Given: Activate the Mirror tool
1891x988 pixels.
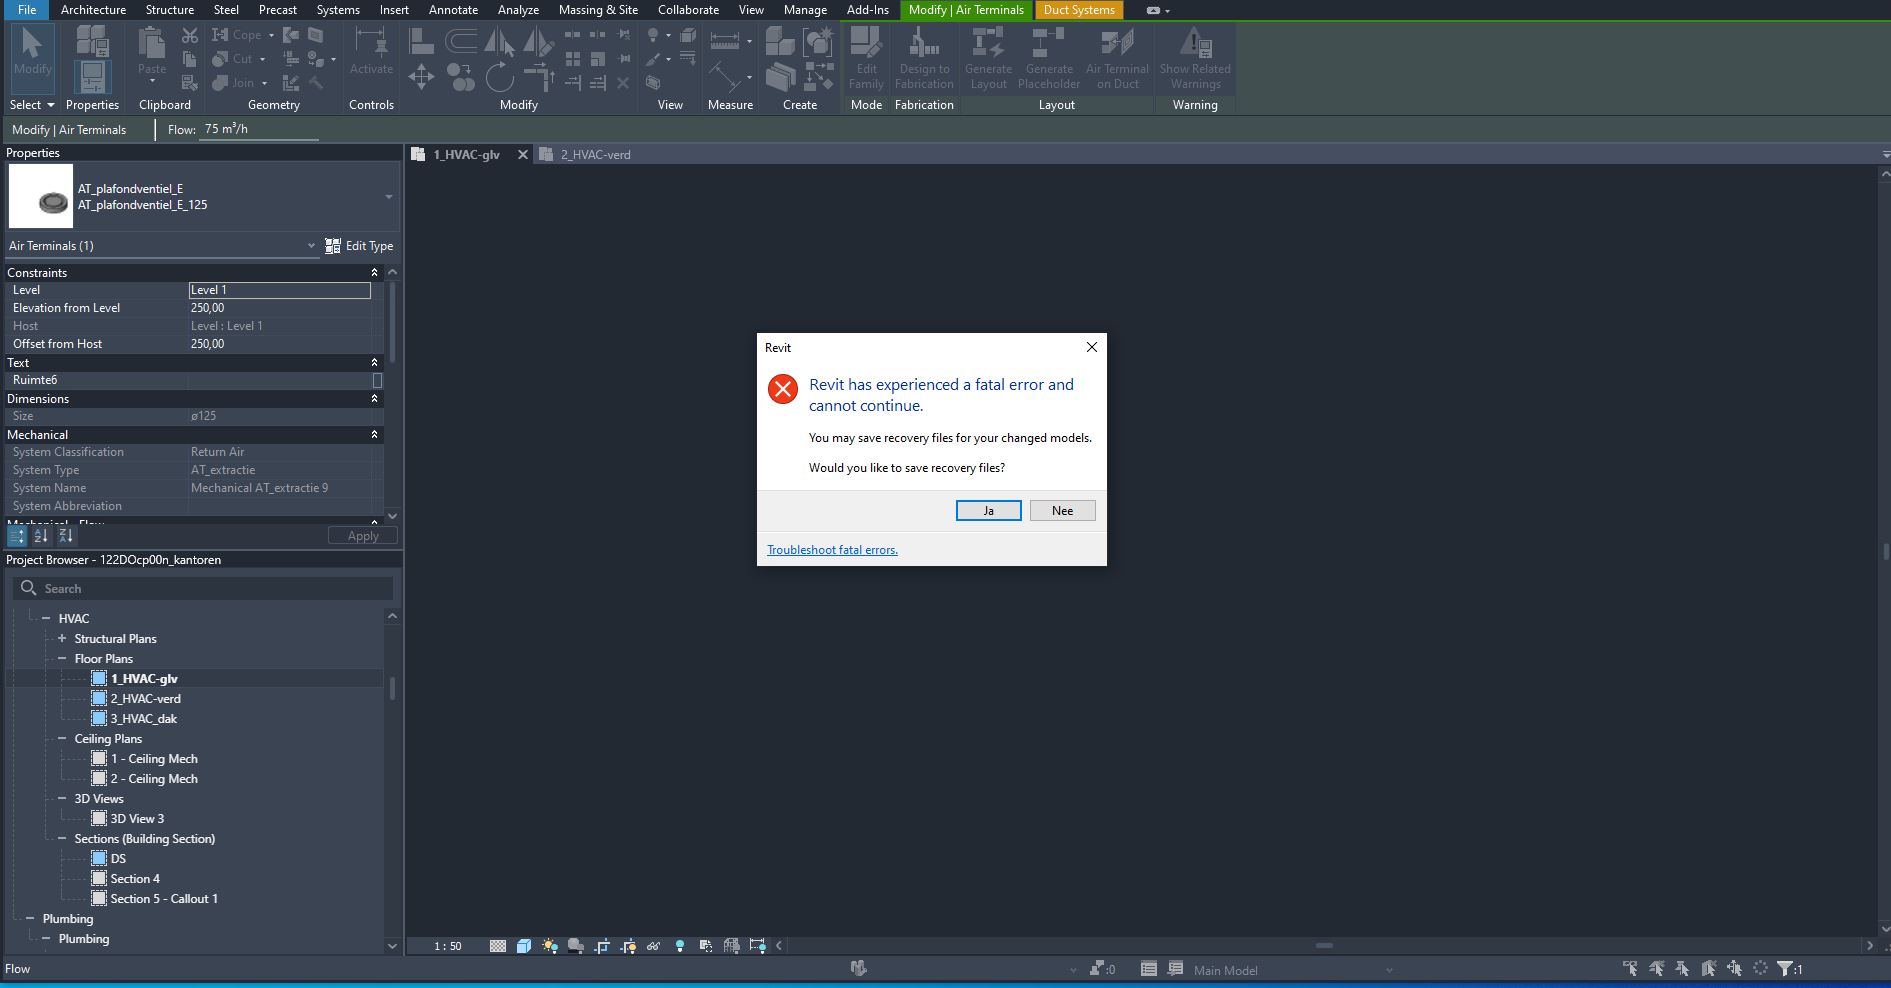Looking at the screenshot, I should 498,43.
